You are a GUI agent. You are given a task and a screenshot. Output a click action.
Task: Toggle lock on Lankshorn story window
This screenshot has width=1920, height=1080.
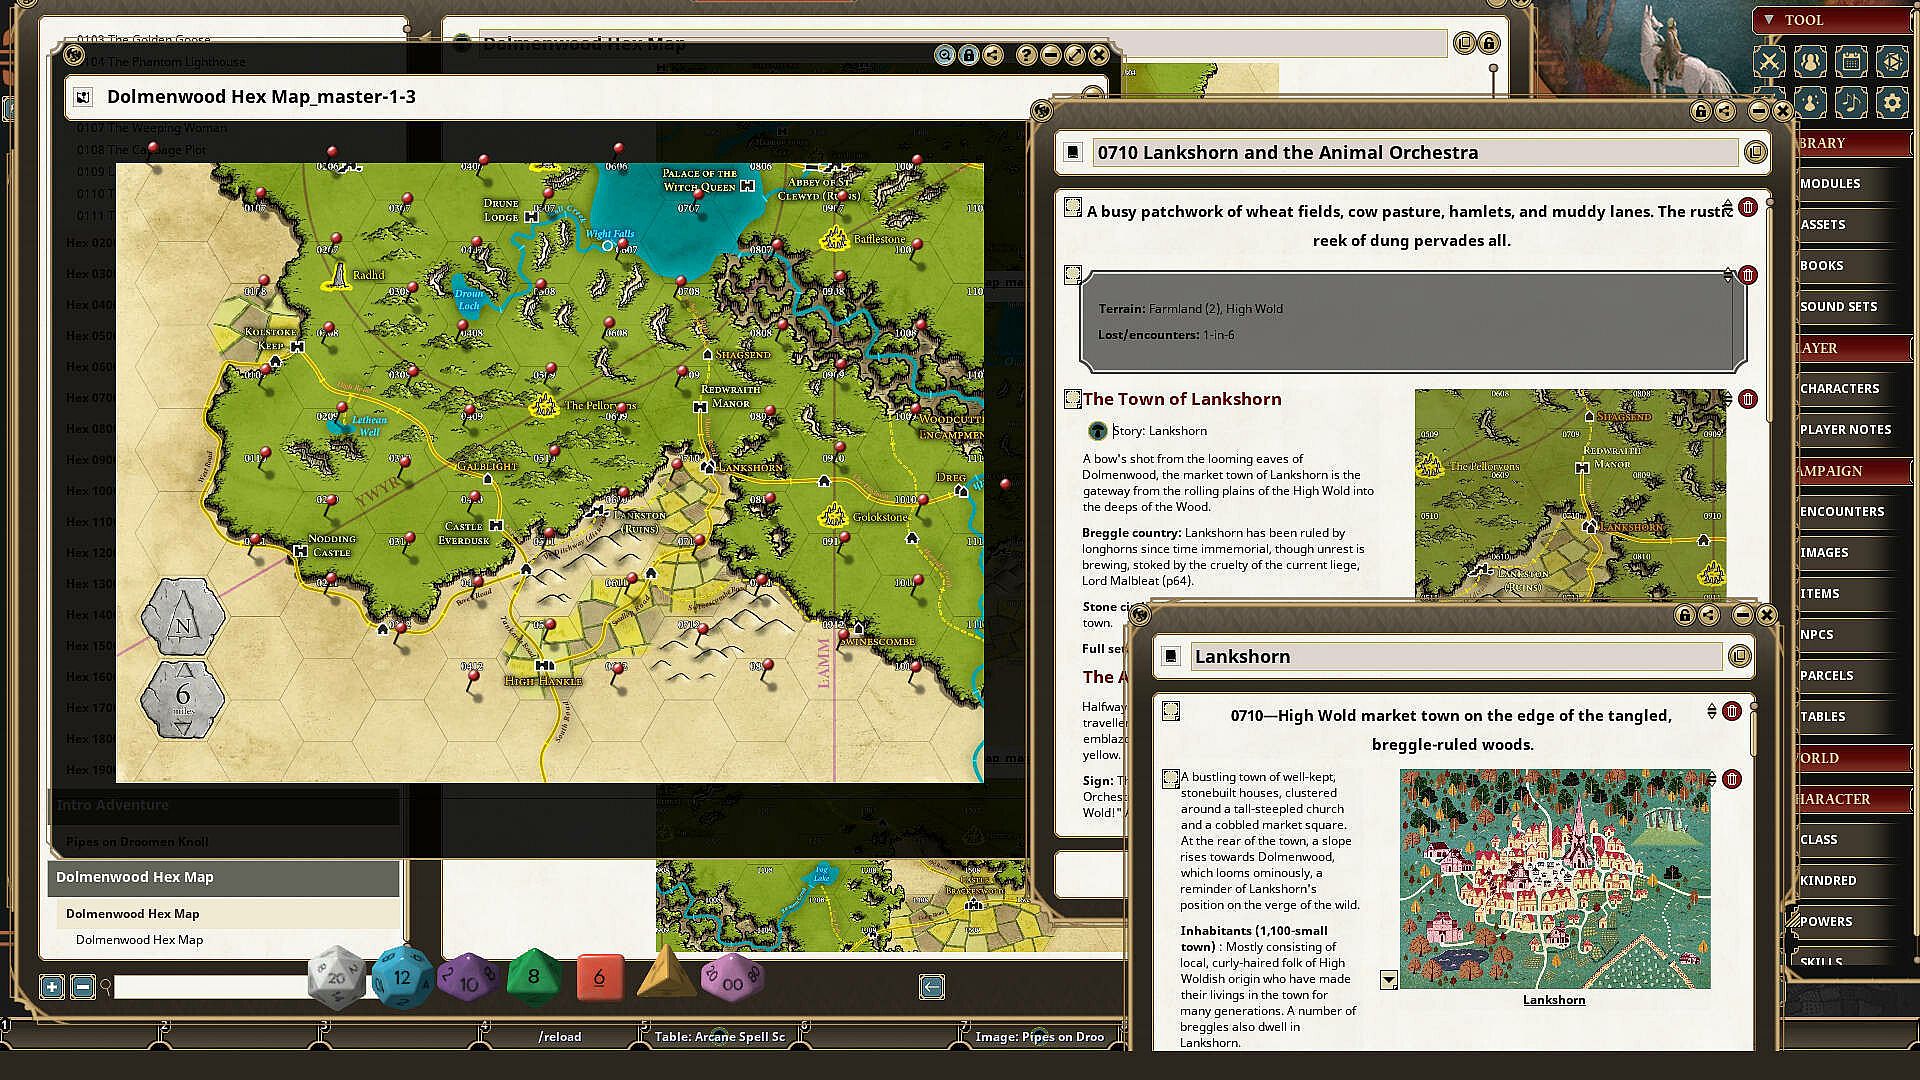[x=1685, y=615]
